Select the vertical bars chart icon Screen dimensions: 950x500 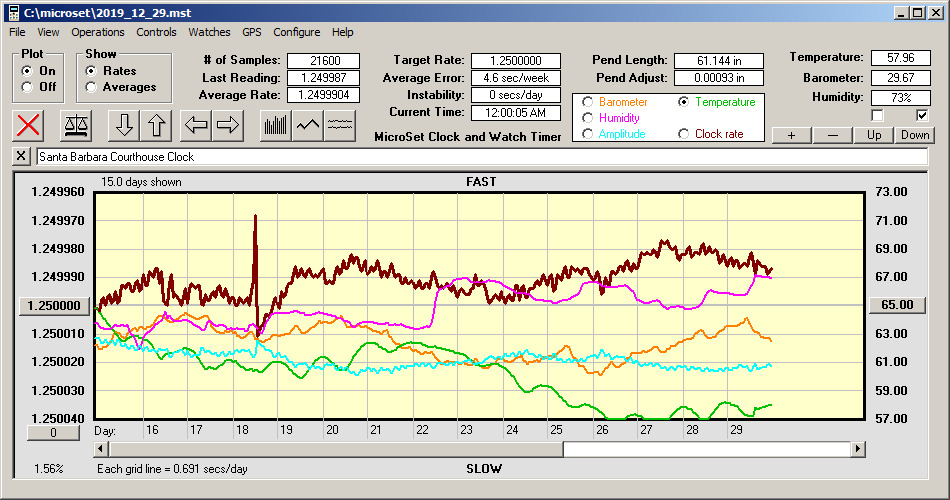tap(275, 125)
